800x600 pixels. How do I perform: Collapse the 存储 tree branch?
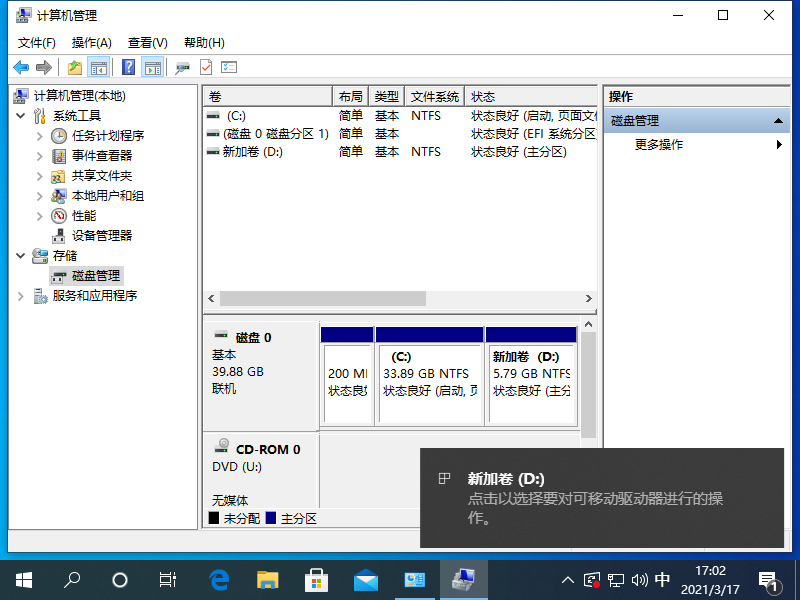click(22, 255)
